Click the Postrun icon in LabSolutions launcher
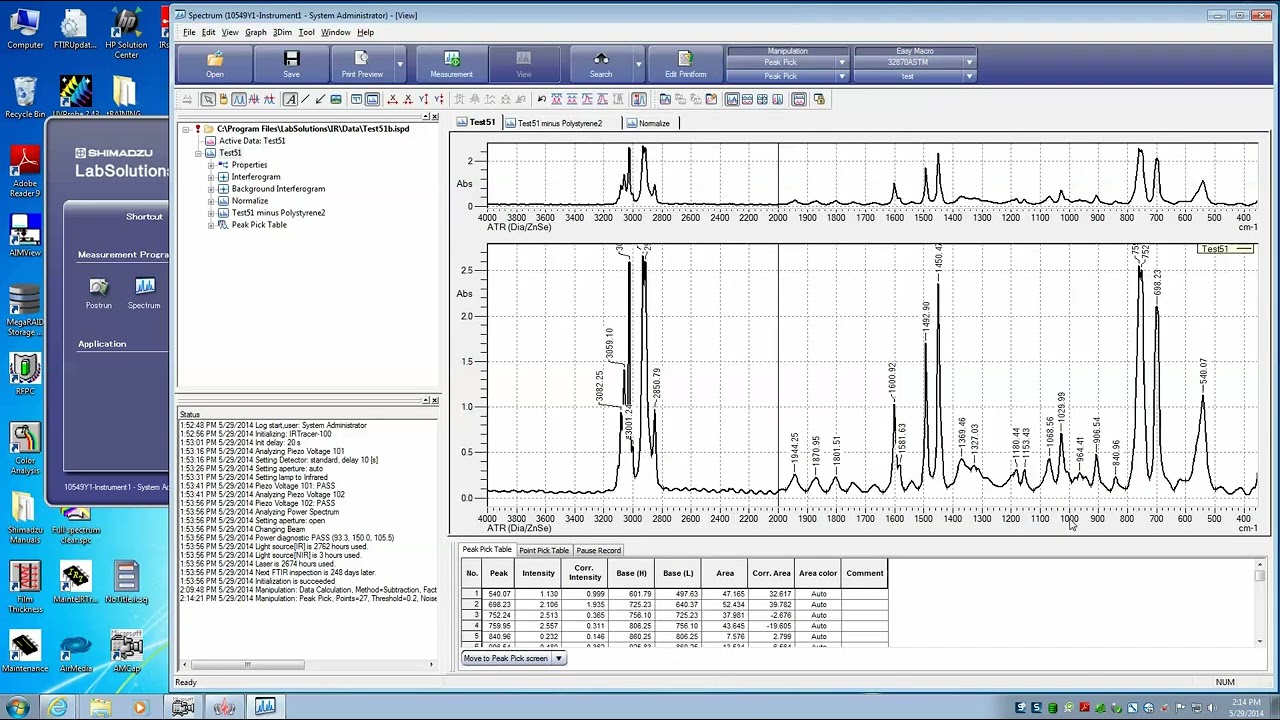This screenshot has height=720, width=1280. pos(98,293)
